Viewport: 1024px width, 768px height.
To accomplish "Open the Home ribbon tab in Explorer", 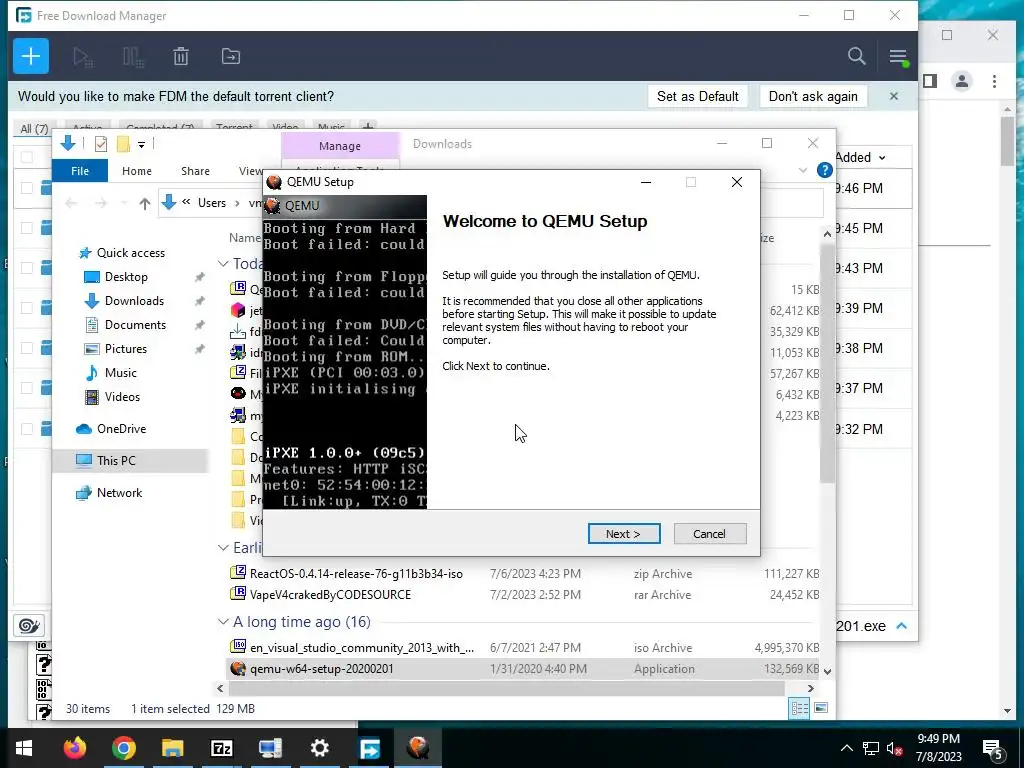I will (136, 171).
